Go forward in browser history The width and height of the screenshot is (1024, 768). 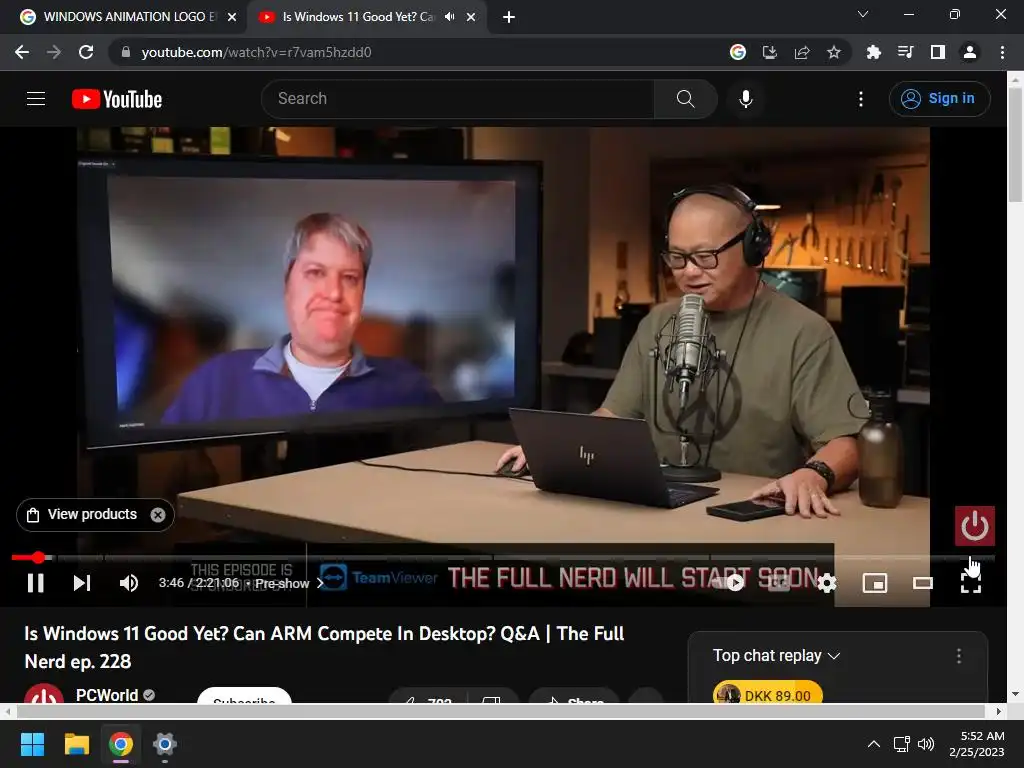point(54,52)
